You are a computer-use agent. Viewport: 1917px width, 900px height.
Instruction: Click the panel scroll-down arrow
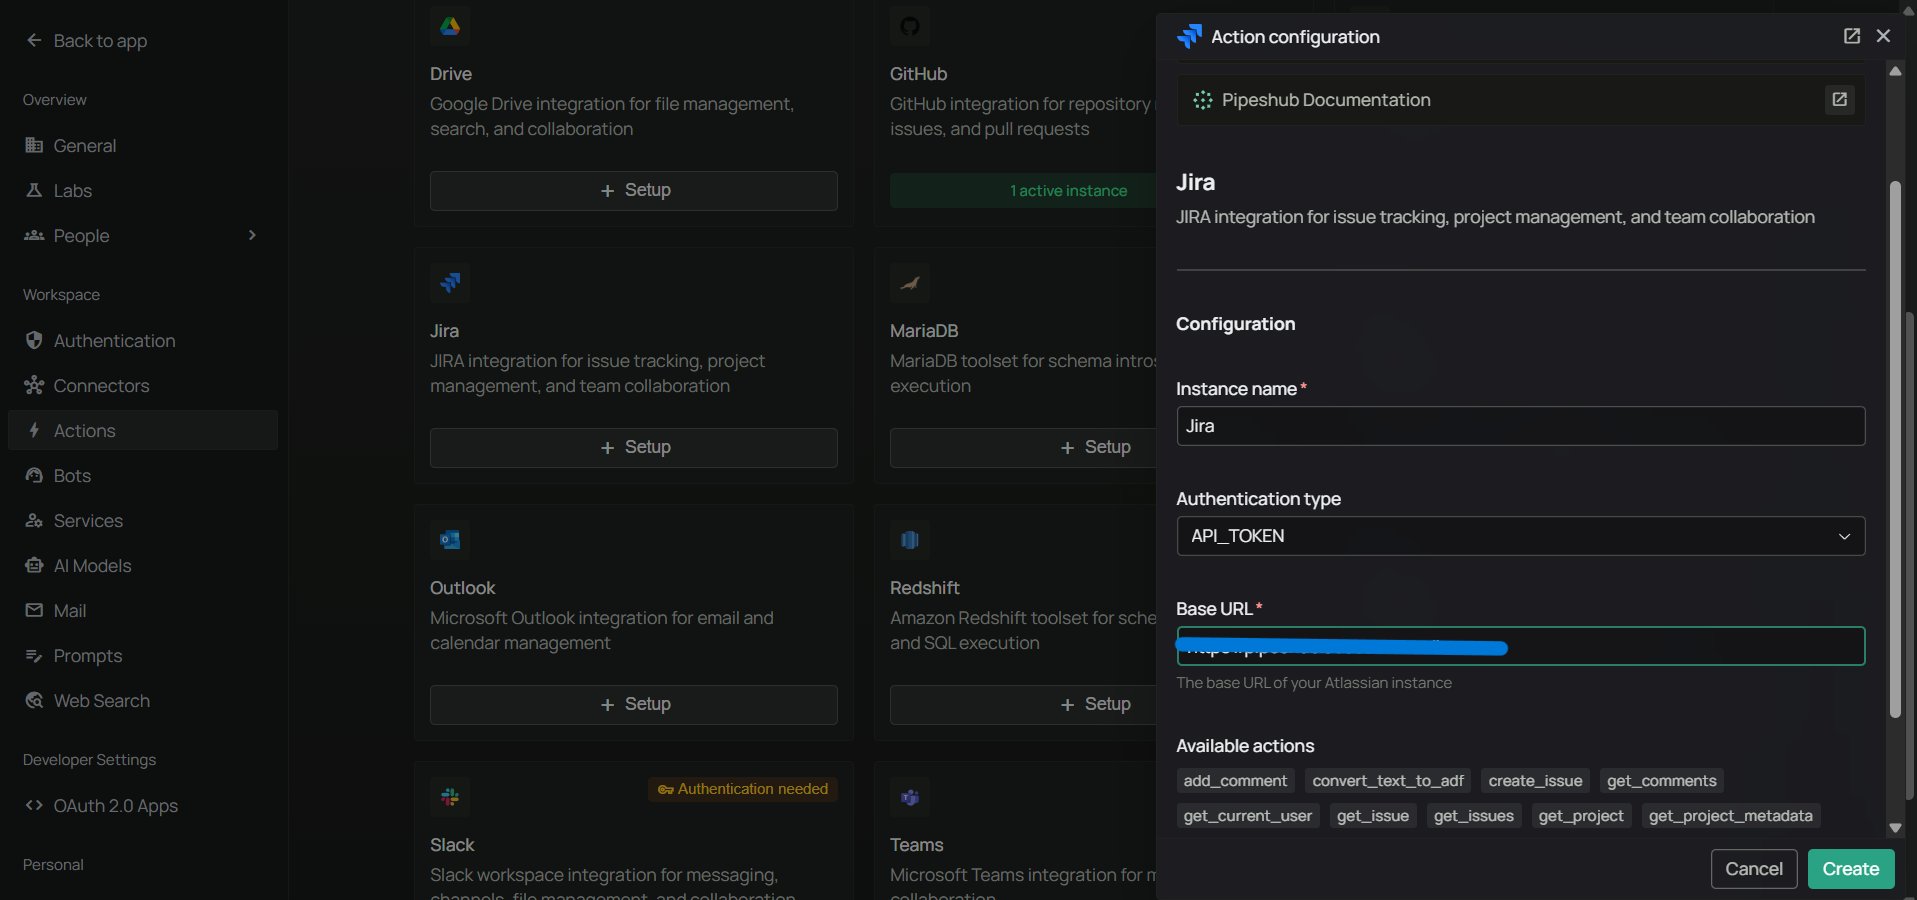[1895, 828]
